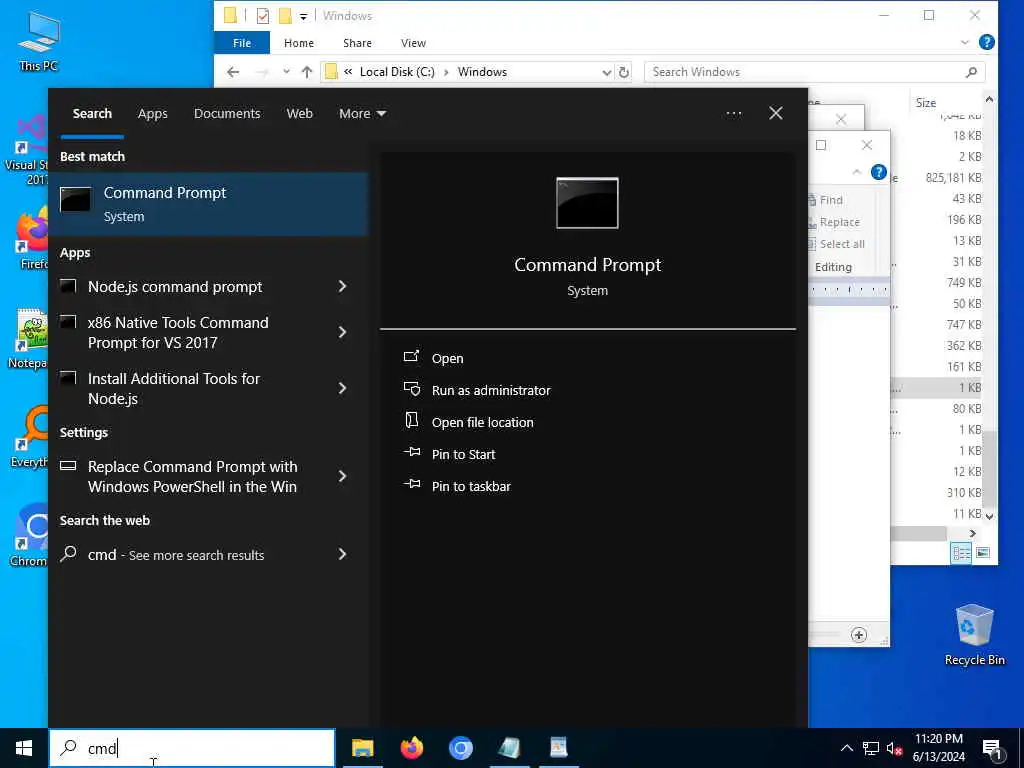Click the taskbar clock showing 11:20 PM
1024x768 pixels.
[x=938, y=748]
